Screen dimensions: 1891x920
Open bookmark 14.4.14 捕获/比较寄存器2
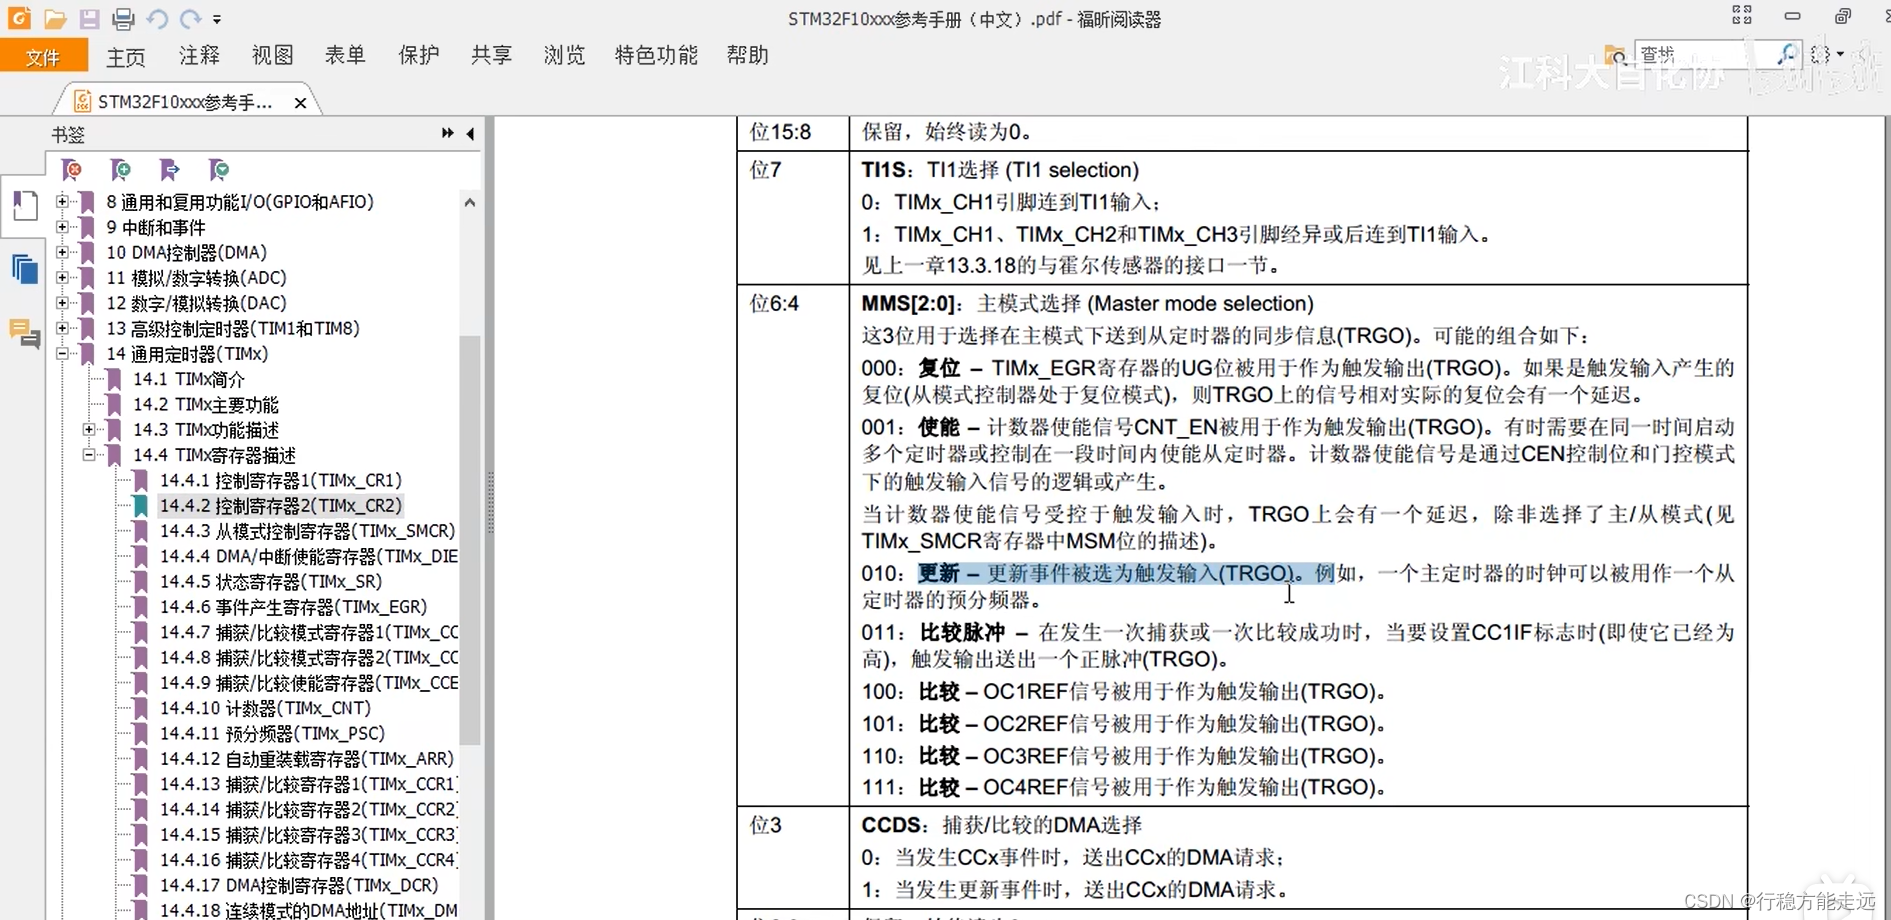pos(309,809)
